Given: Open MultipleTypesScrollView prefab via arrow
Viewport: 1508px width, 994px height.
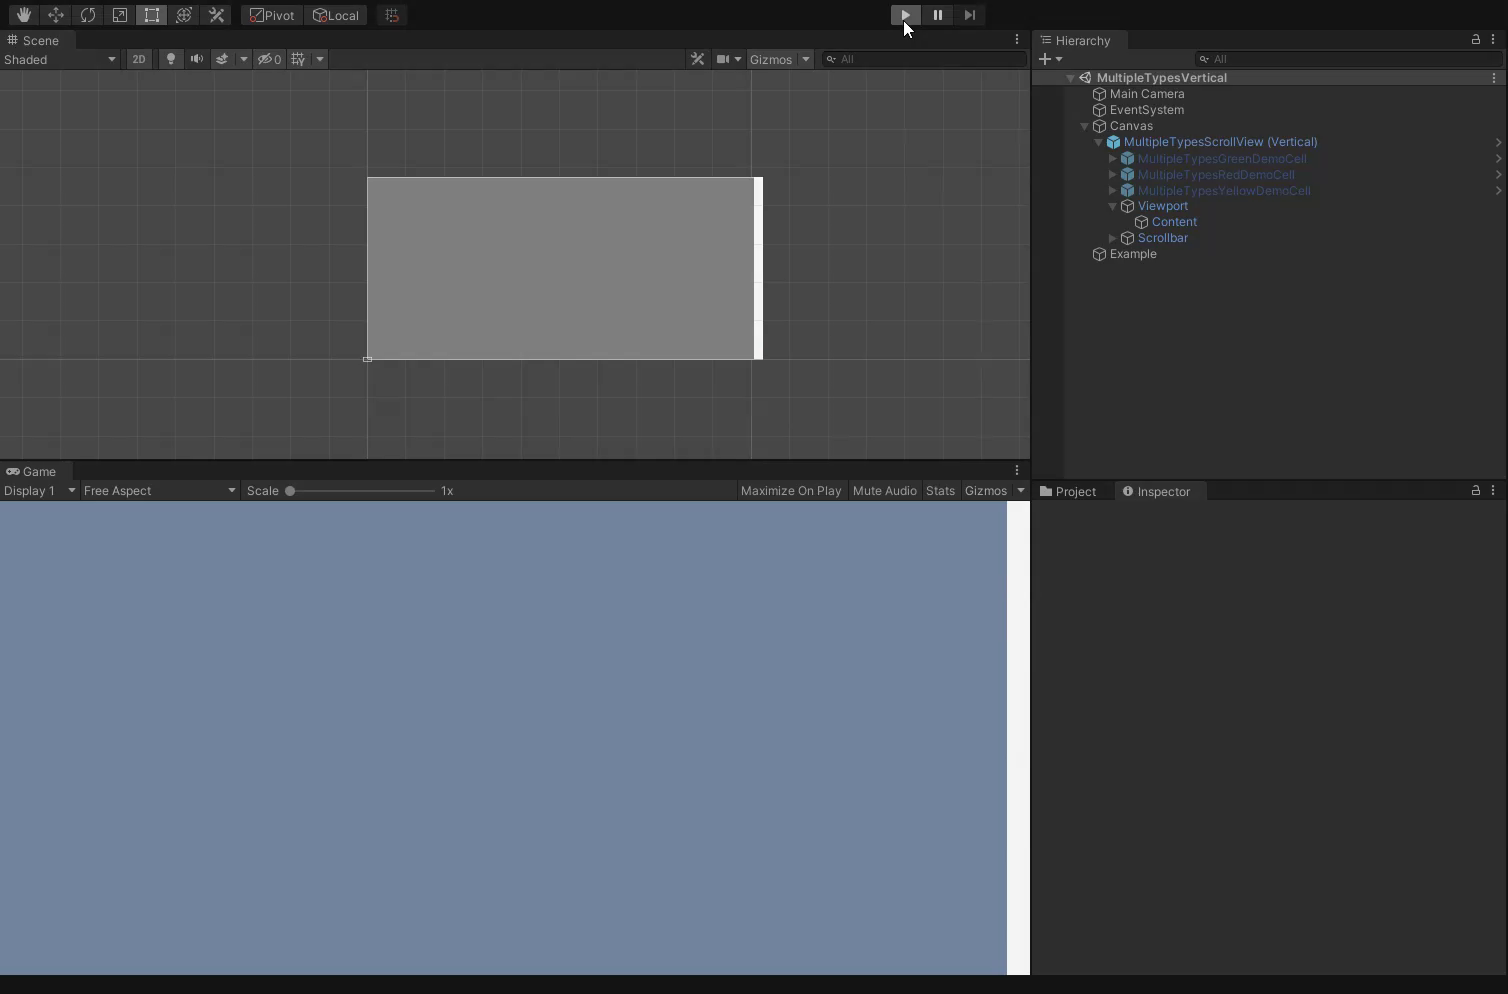Looking at the screenshot, I should pos(1498,142).
